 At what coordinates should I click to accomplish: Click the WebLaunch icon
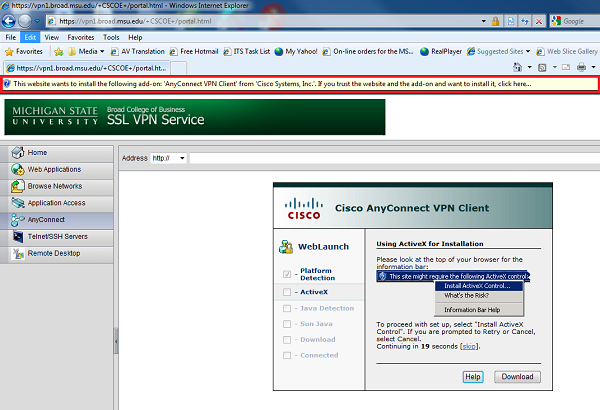285,247
